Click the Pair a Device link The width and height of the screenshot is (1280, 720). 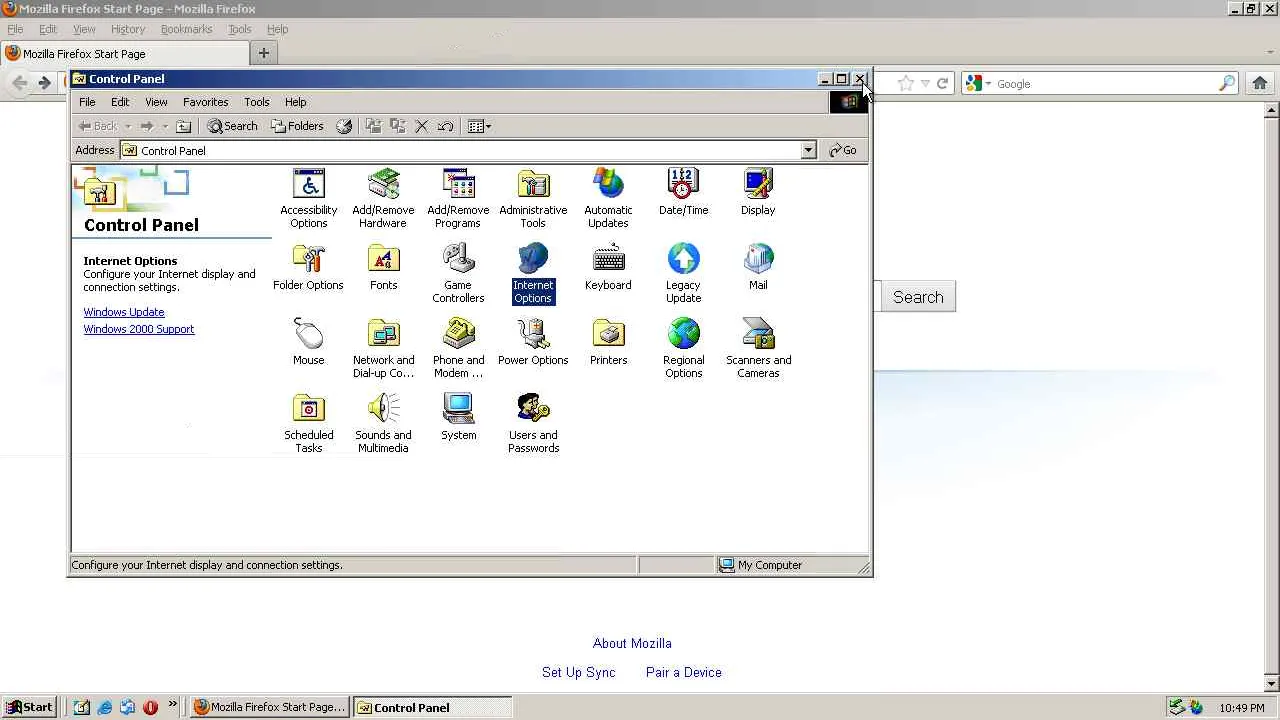684,672
